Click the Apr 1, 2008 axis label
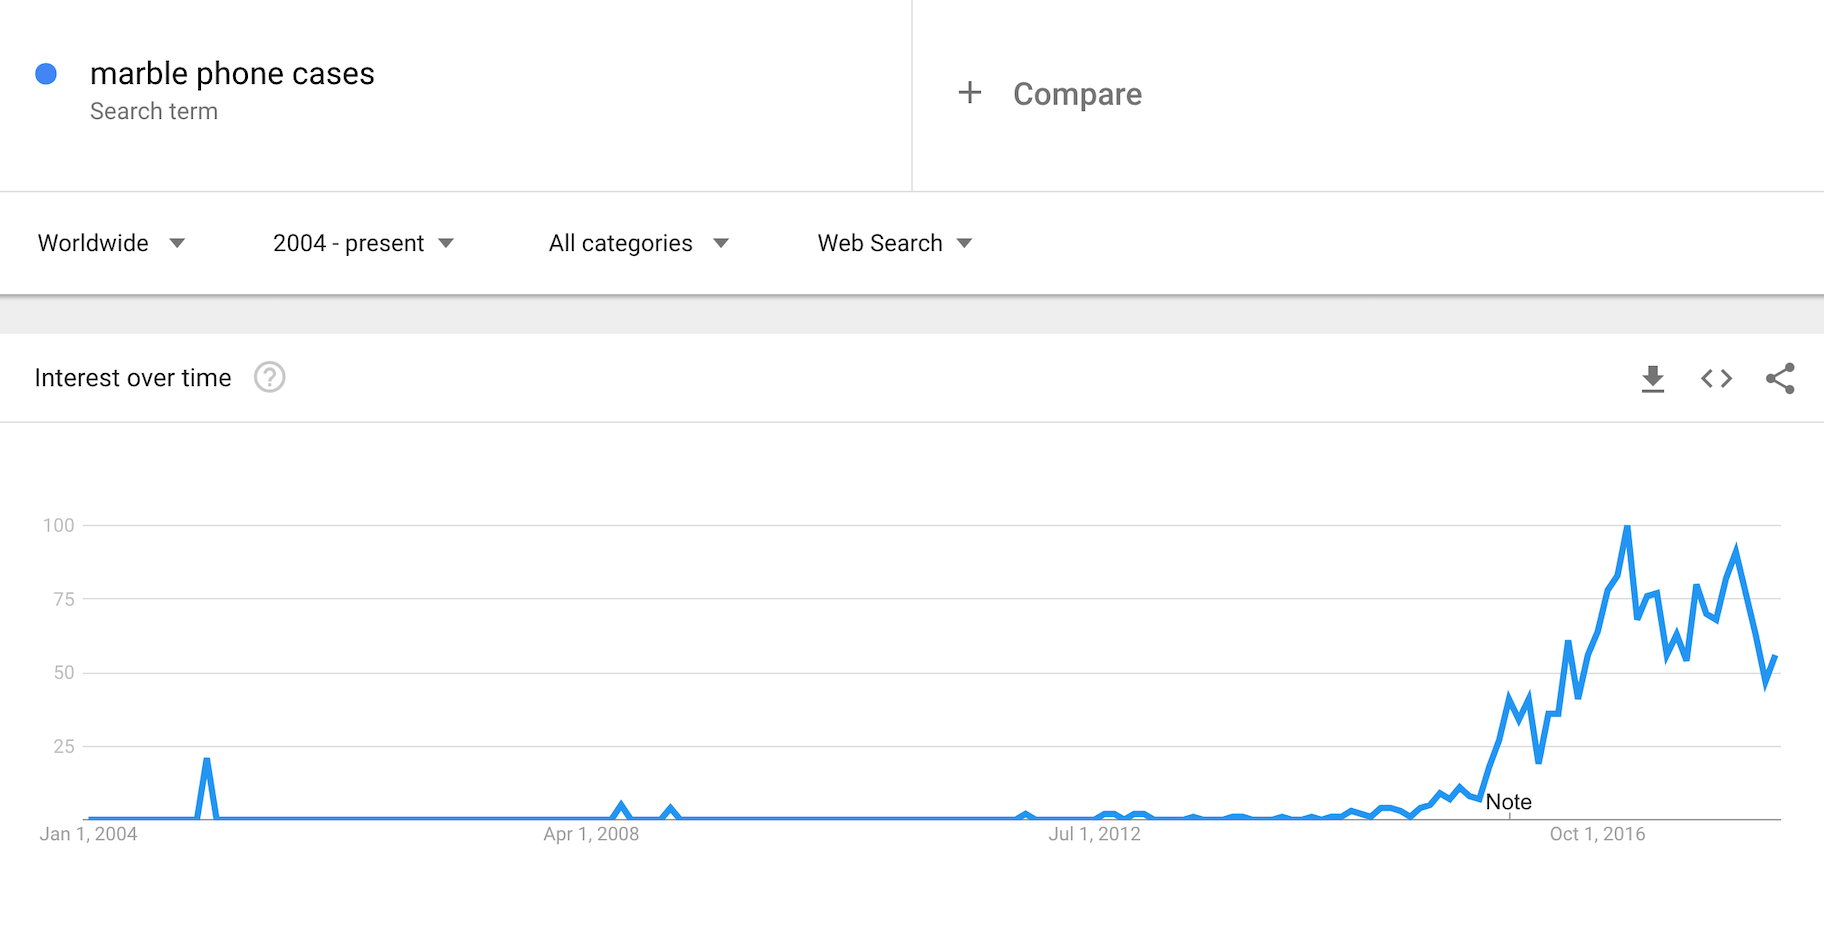The image size is (1824, 935). point(591,834)
